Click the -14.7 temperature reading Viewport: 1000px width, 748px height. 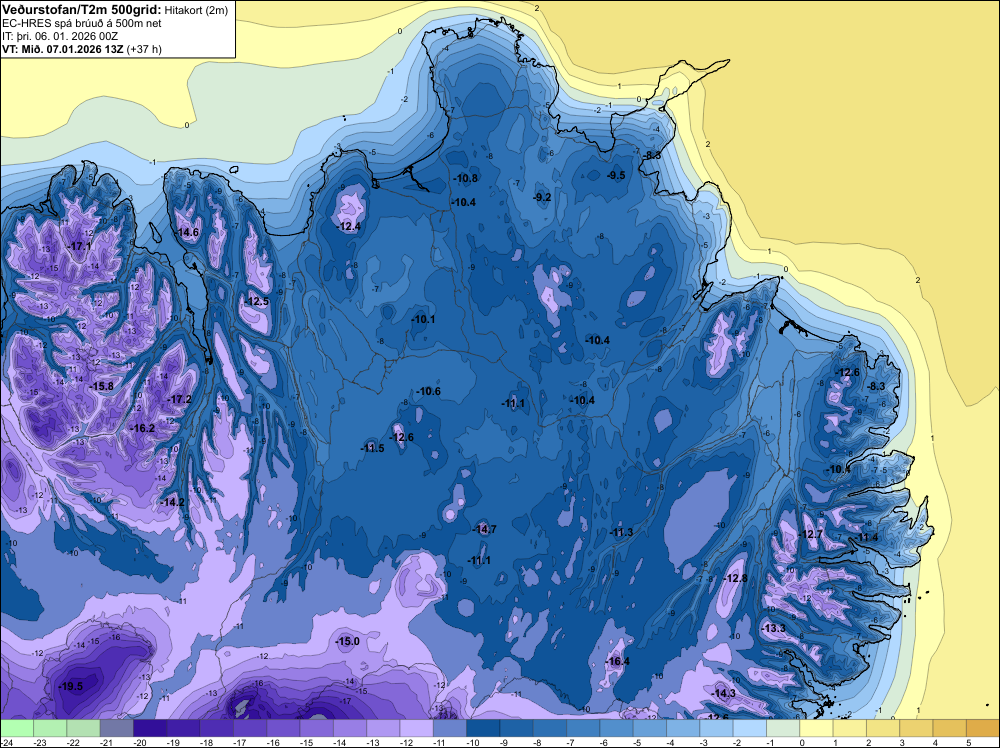[x=484, y=529]
